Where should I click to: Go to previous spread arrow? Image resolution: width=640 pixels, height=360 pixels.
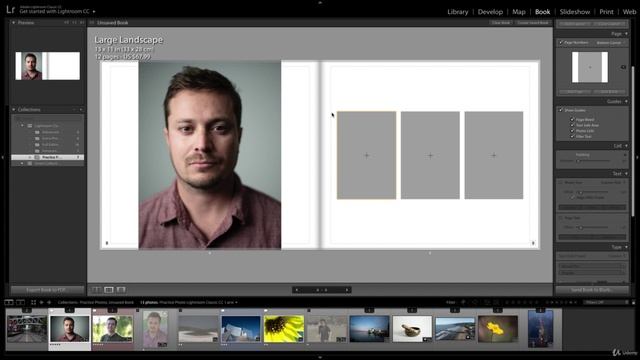tap(297, 290)
